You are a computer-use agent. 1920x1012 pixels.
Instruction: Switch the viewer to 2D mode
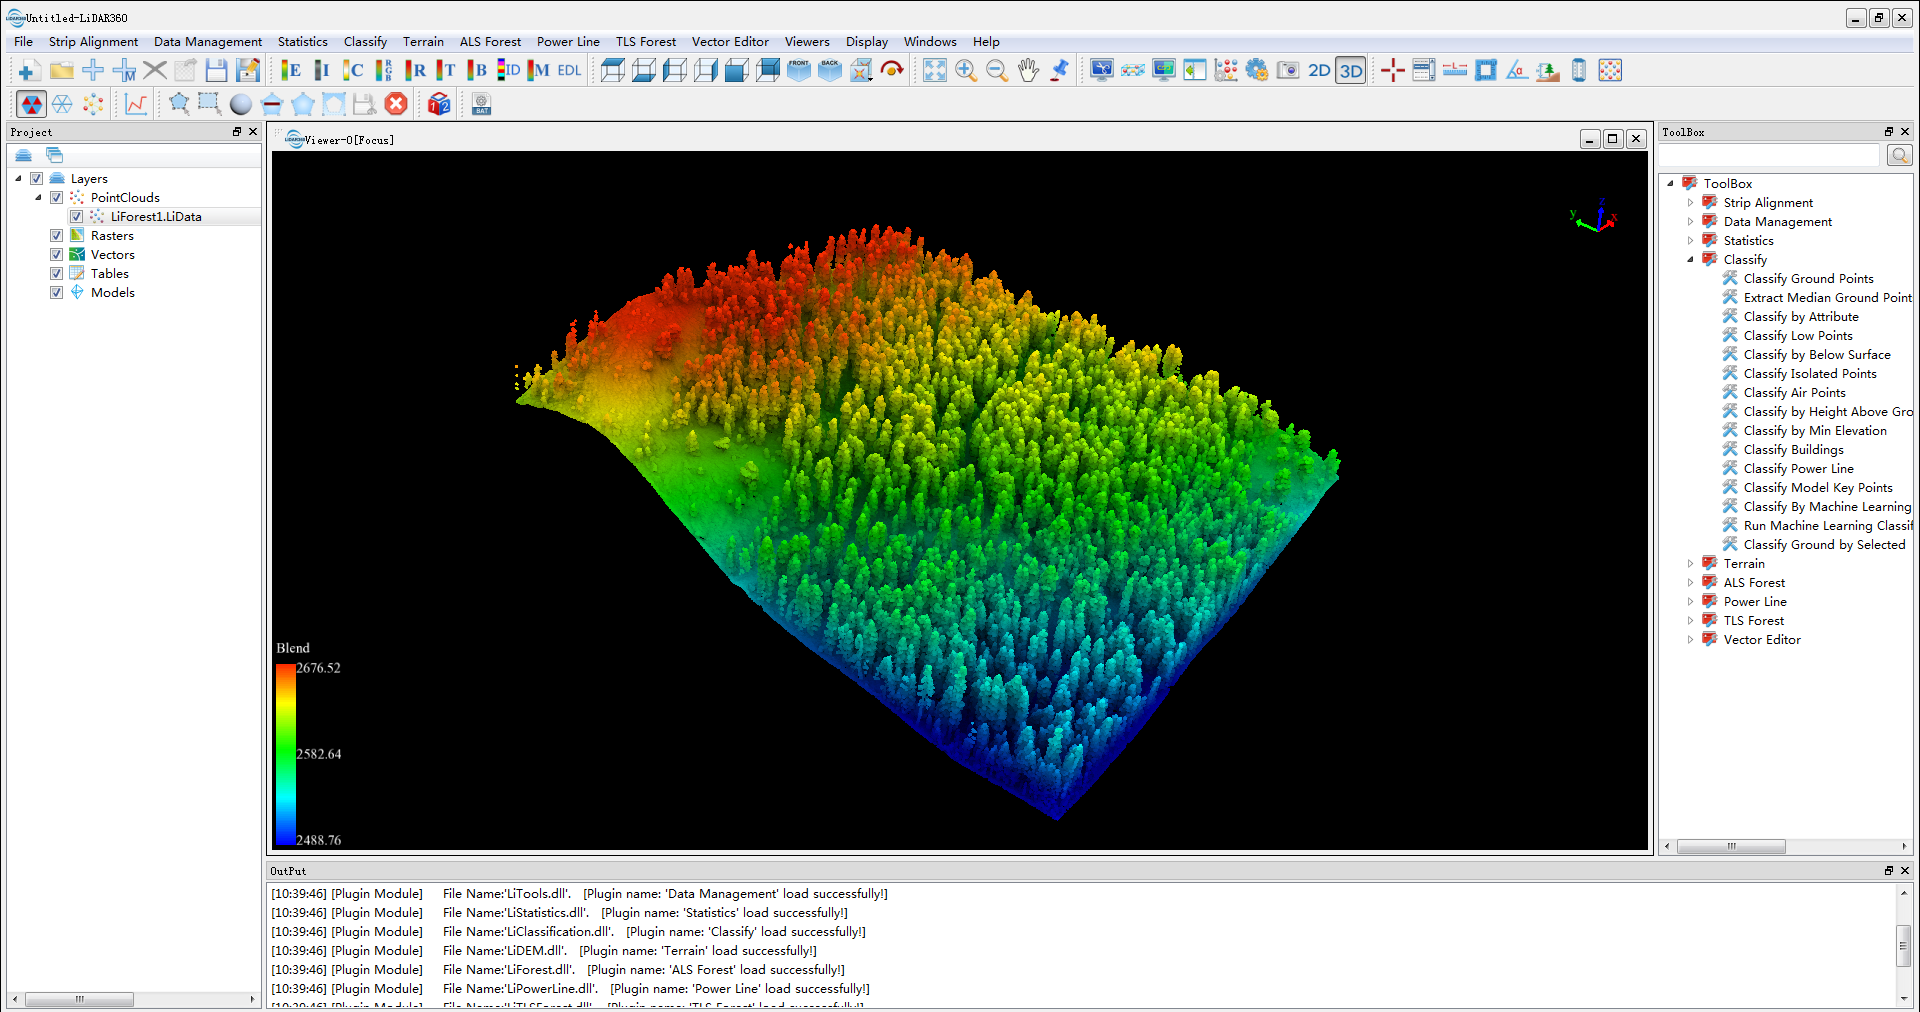[x=1319, y=70]
